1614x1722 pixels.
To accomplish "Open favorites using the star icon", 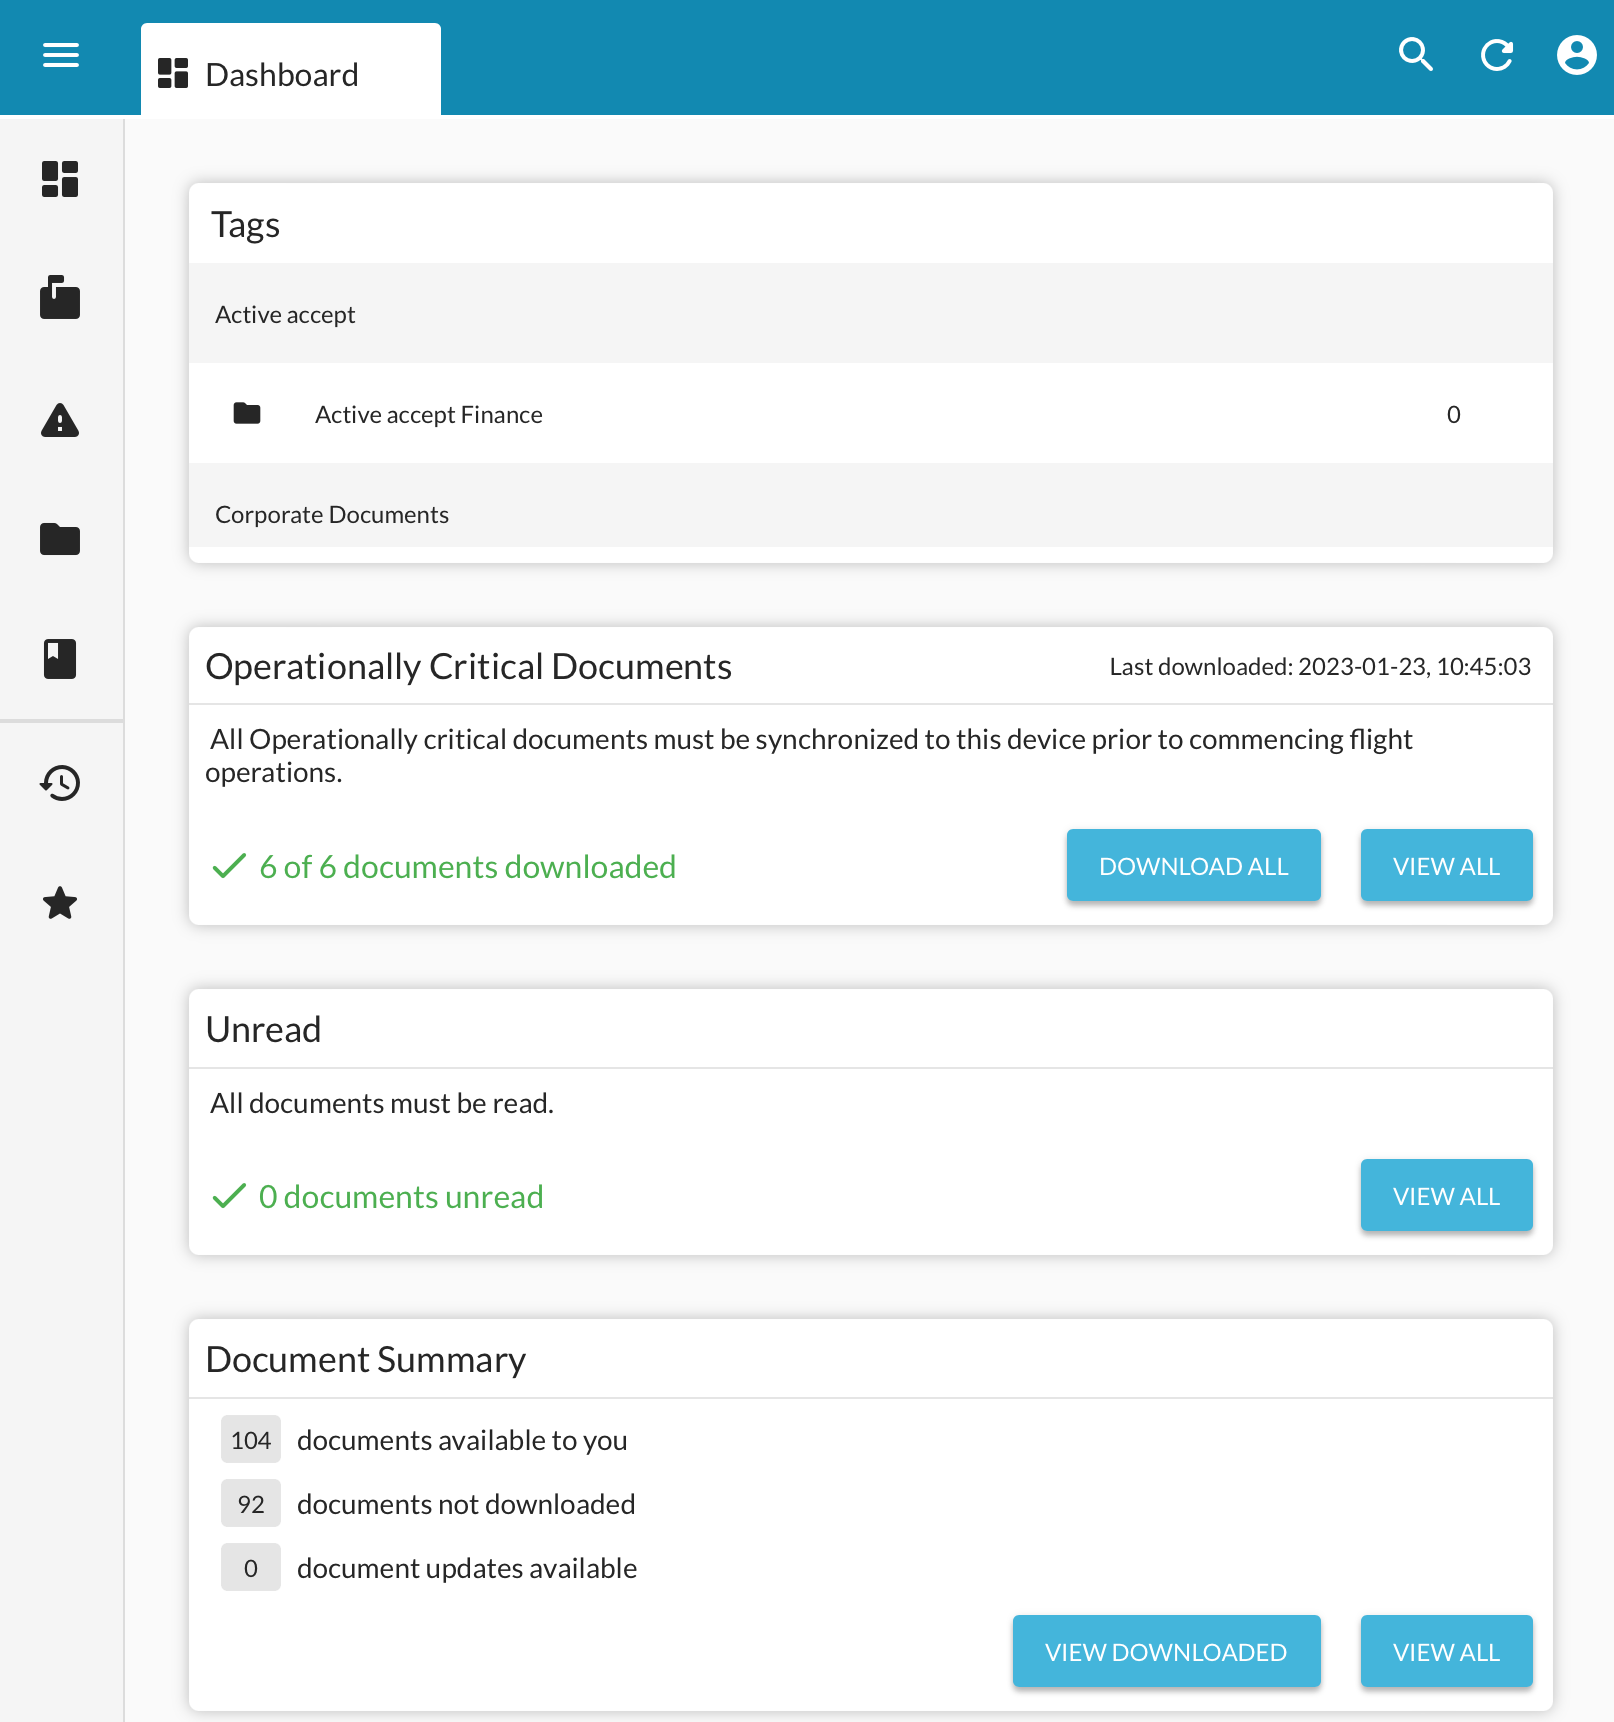I will pyautogui.click(x=60, y=903).
